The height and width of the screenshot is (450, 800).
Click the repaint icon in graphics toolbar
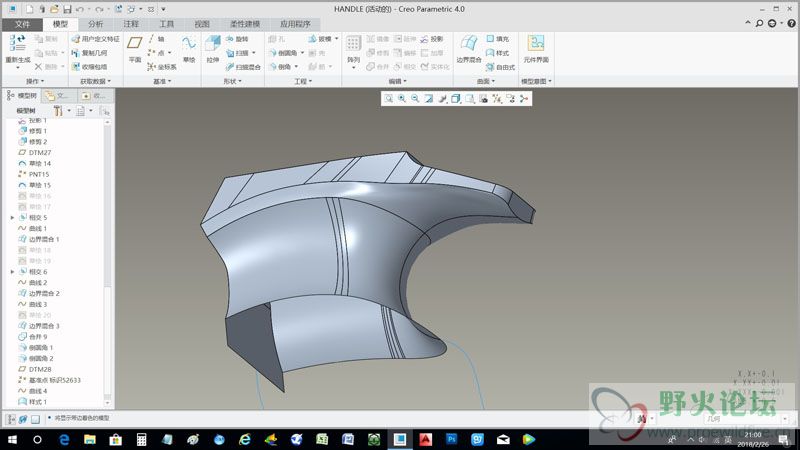coord(429,98)
